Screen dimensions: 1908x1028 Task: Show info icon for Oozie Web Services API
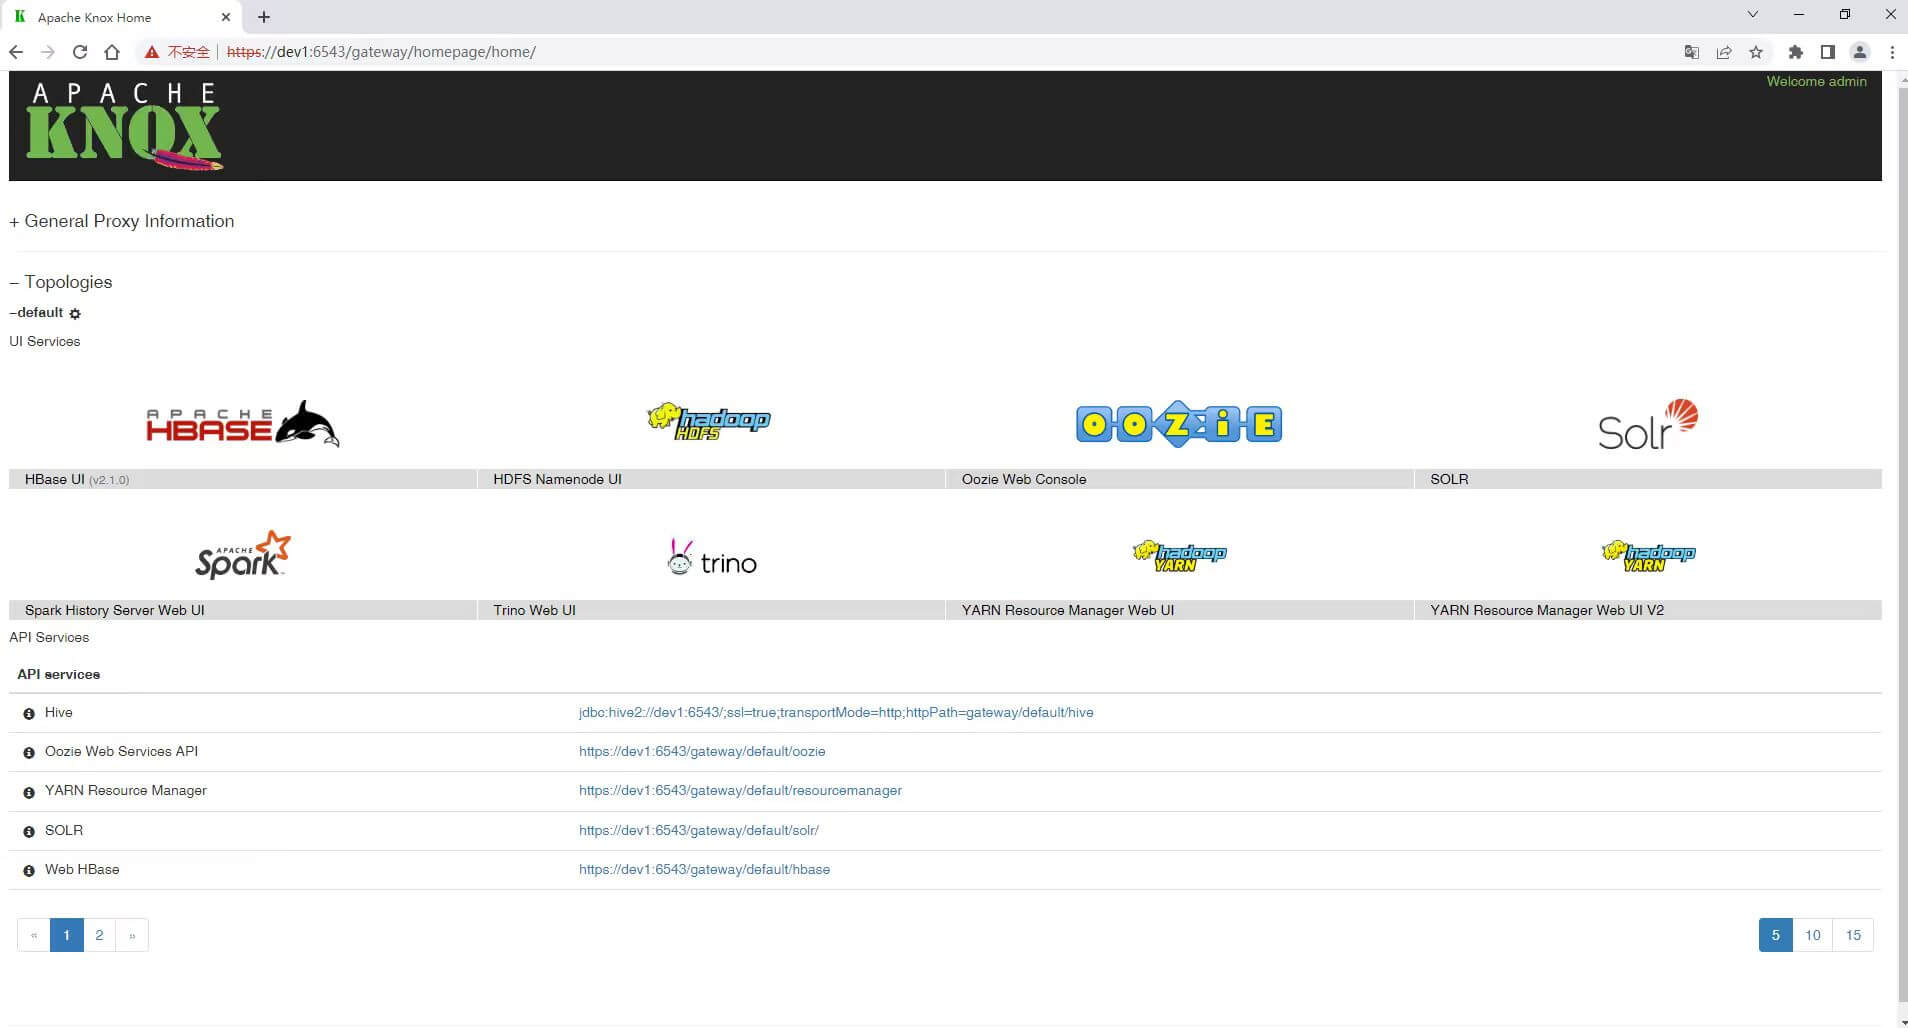(29, 753)
